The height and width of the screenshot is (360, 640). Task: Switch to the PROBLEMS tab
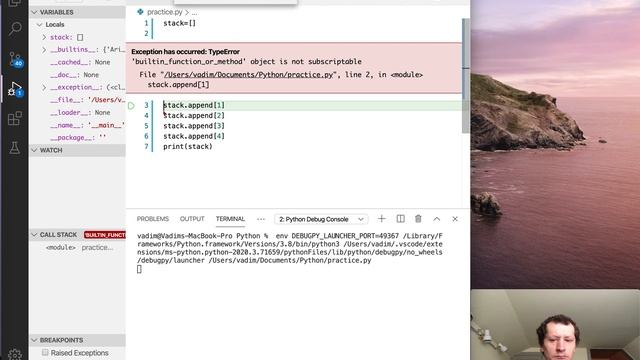[x=153, y=219]
